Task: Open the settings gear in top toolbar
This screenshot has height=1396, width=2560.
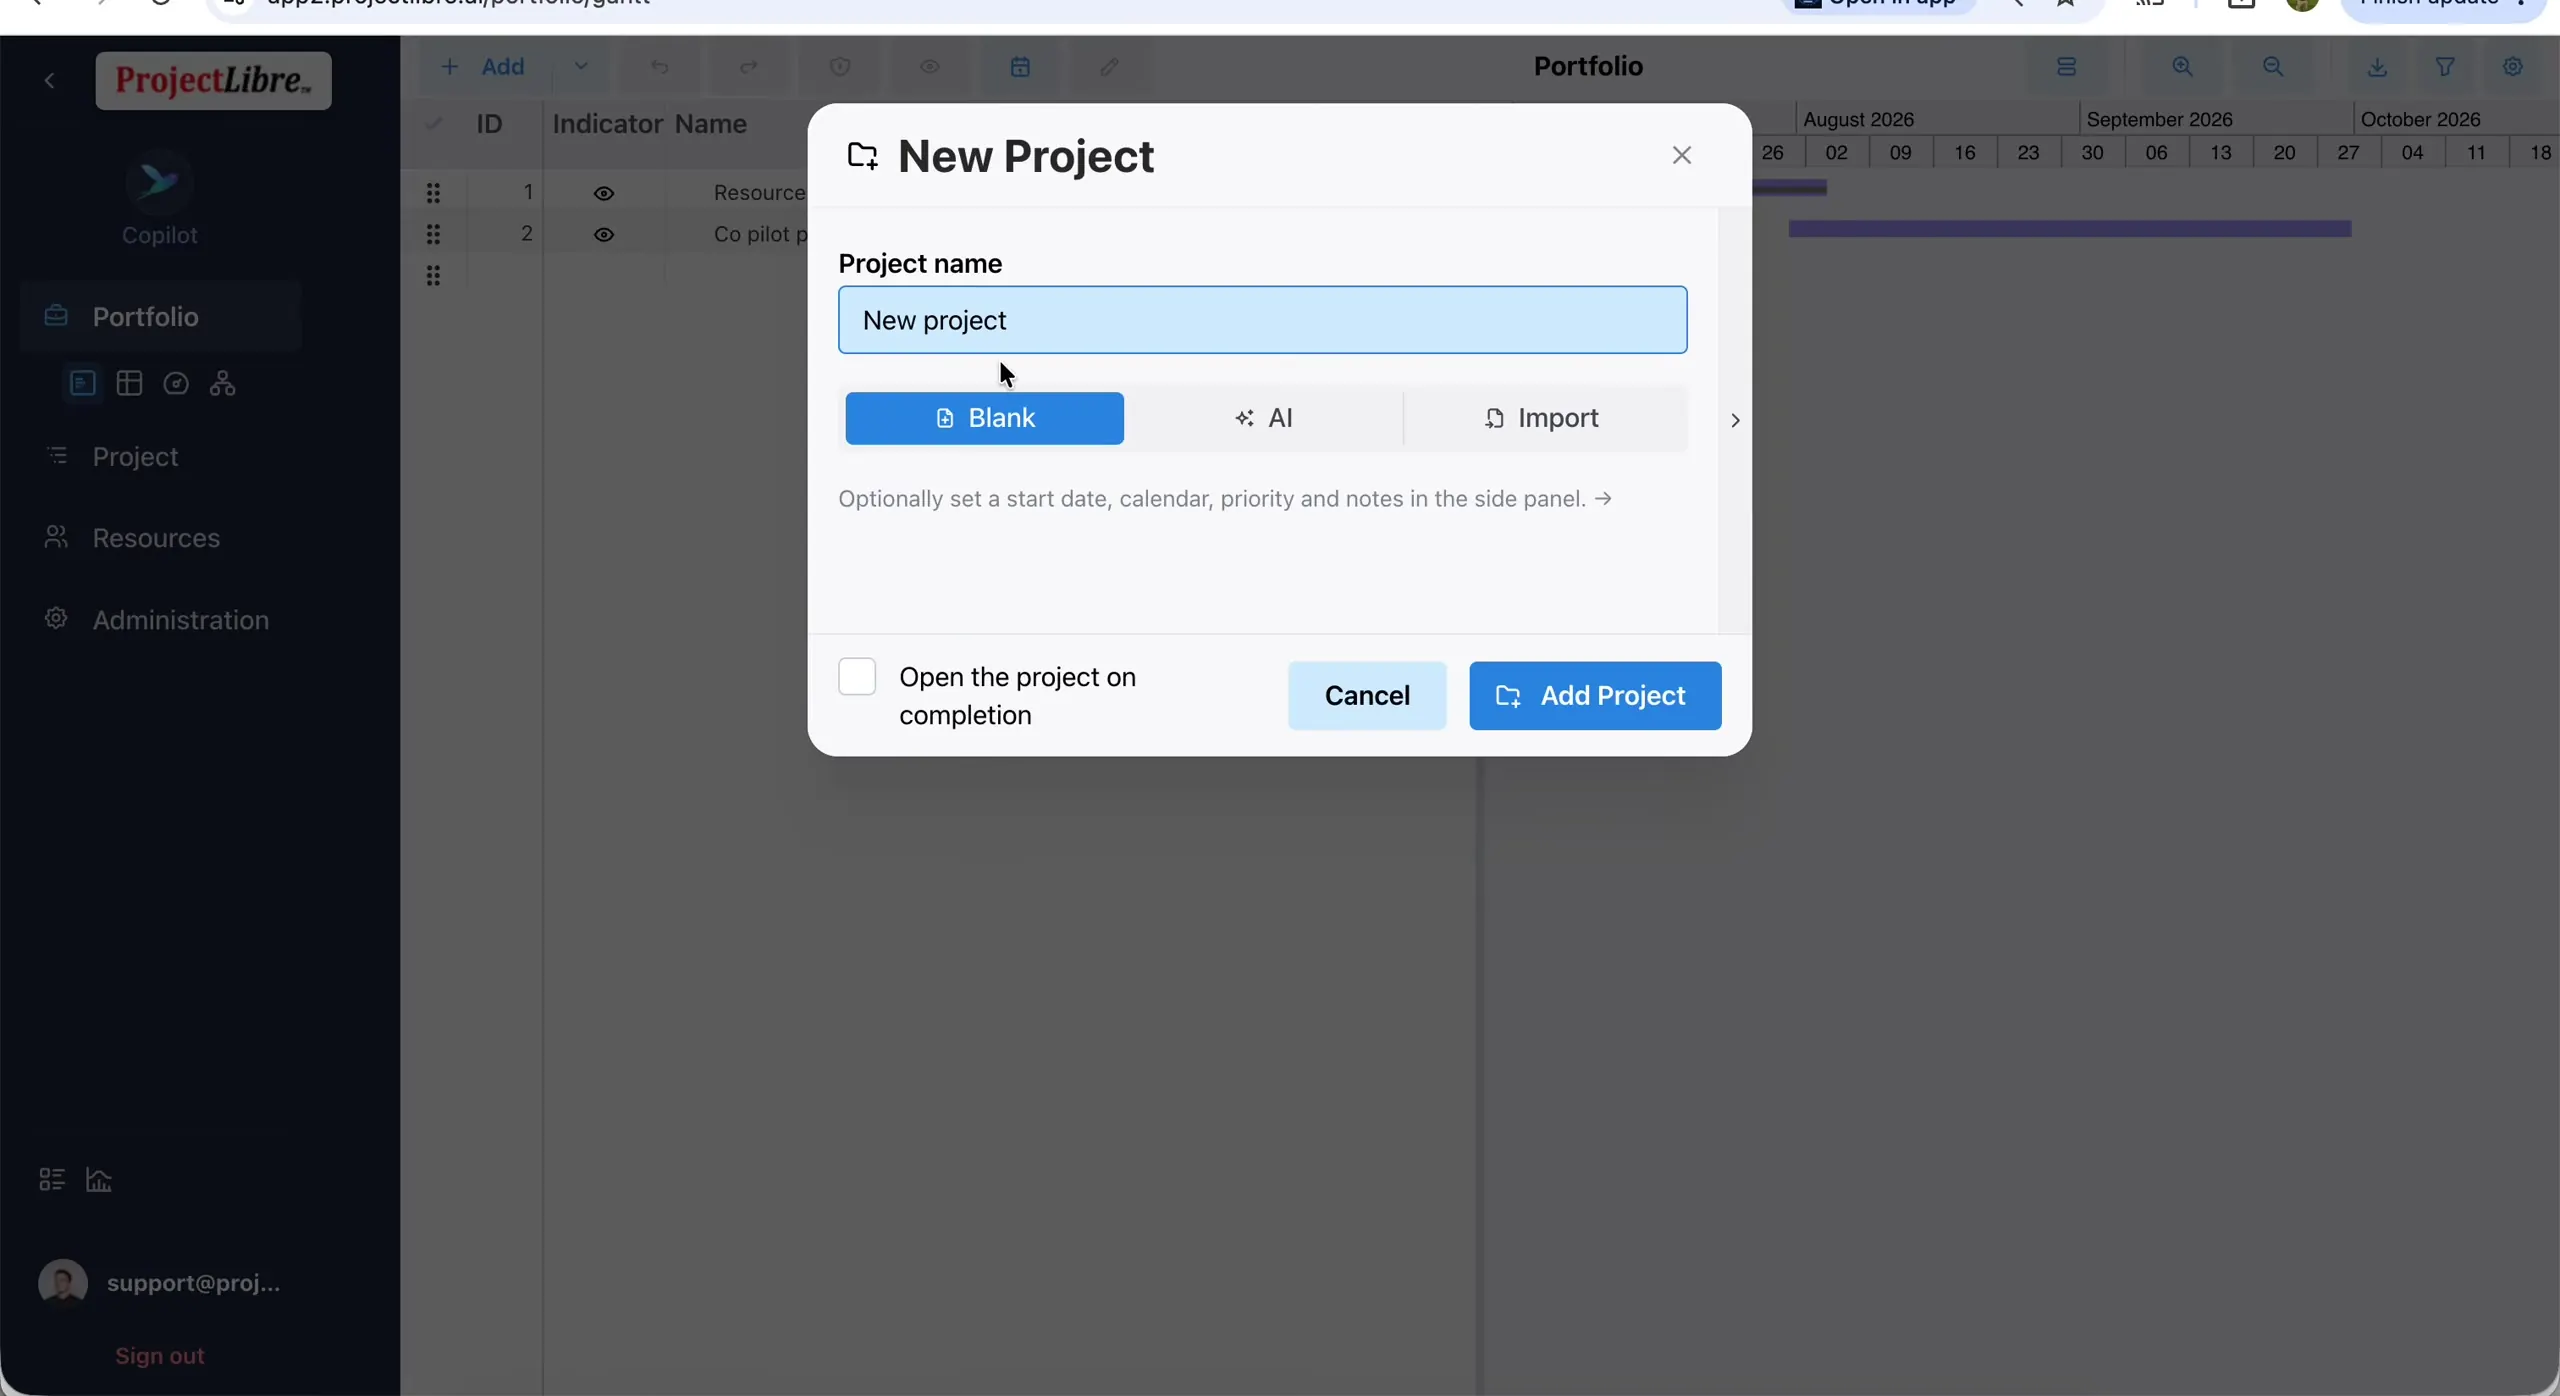Action: 2513,67
